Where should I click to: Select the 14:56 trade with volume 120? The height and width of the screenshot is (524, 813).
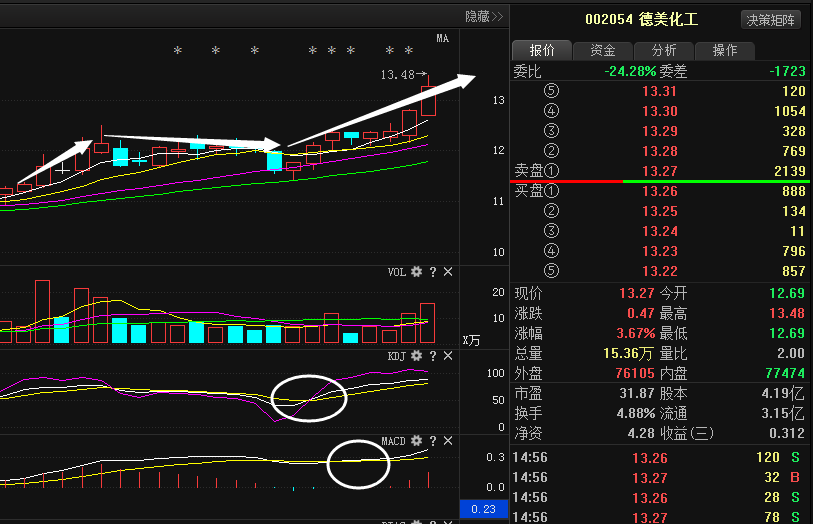[x=658, y=458]
